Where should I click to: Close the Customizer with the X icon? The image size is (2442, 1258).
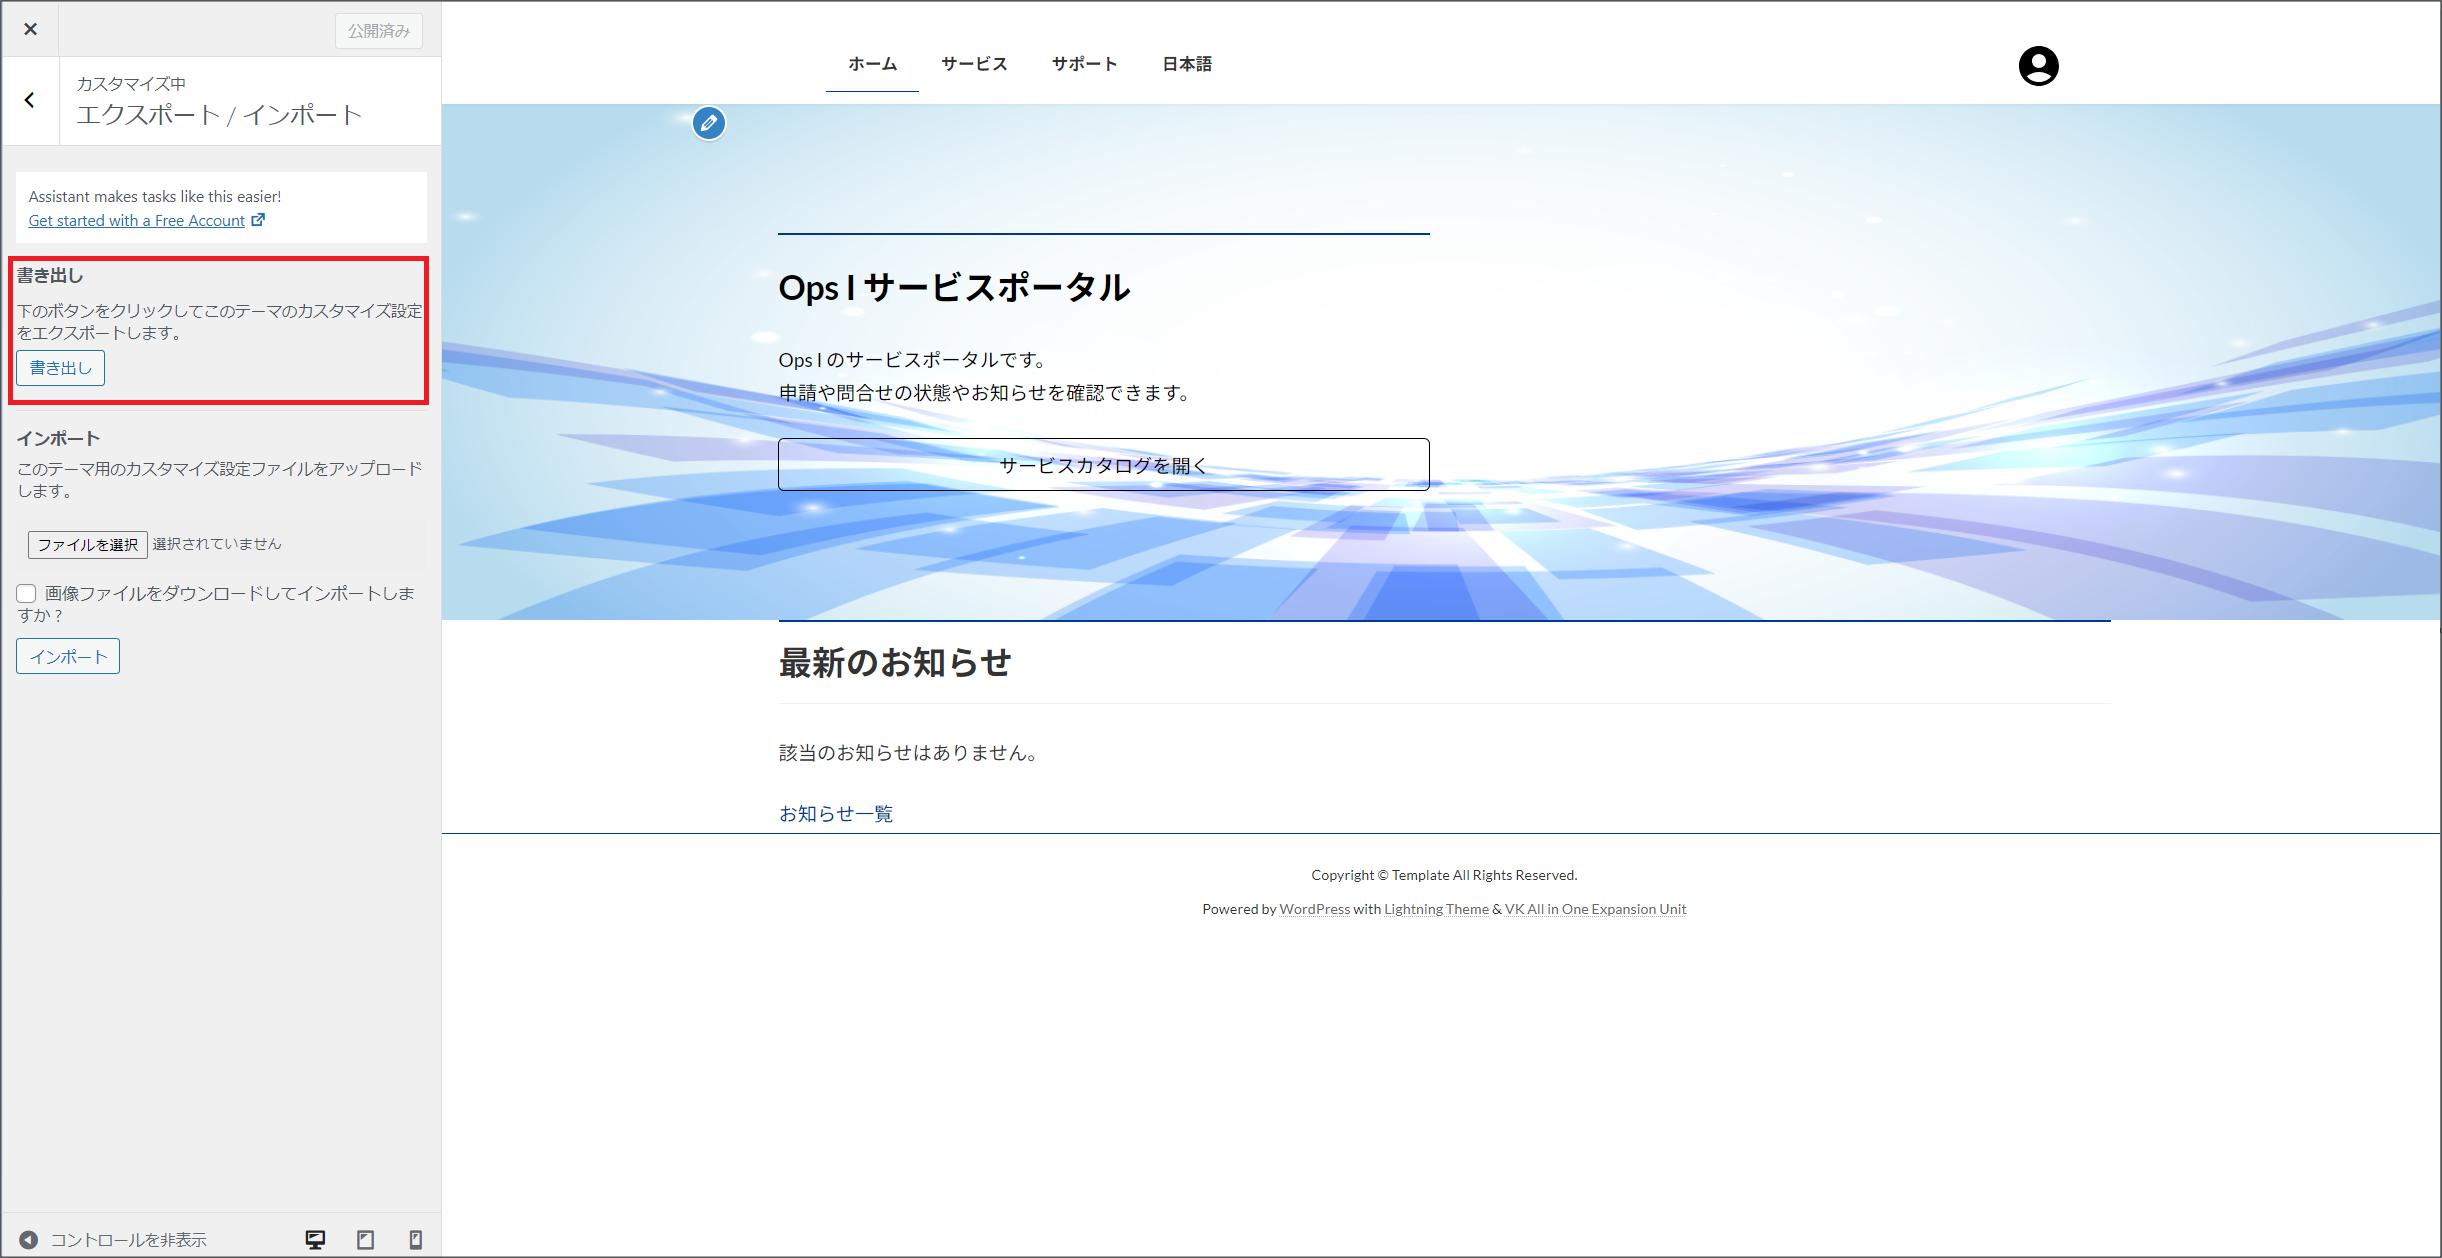point(30,29)
